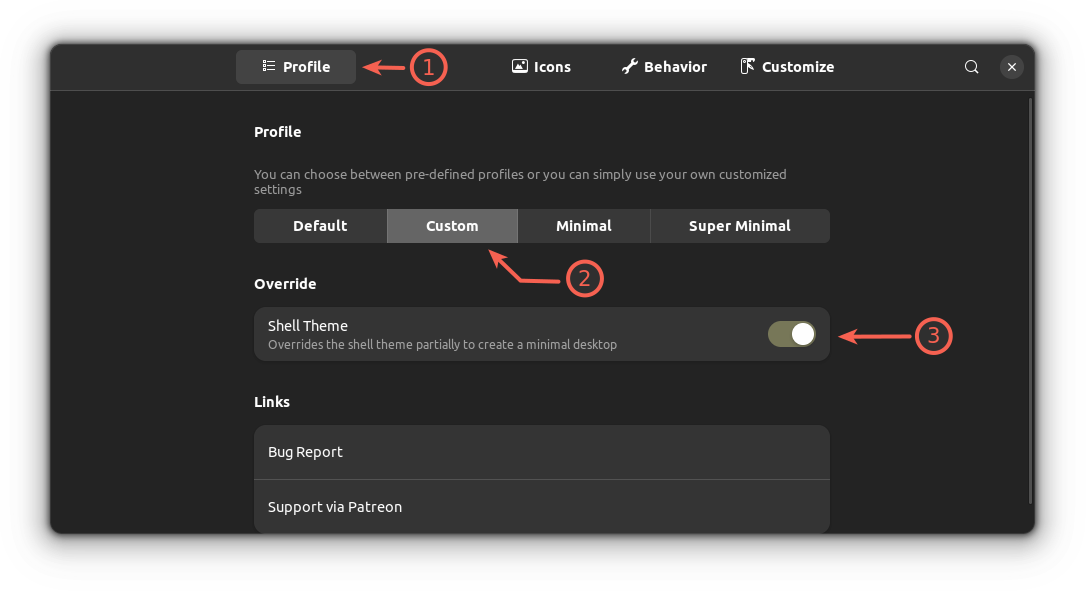Screen dimensions: 1087x592
Task: Click the bold Profile section heading
Action: pos(277,132)
